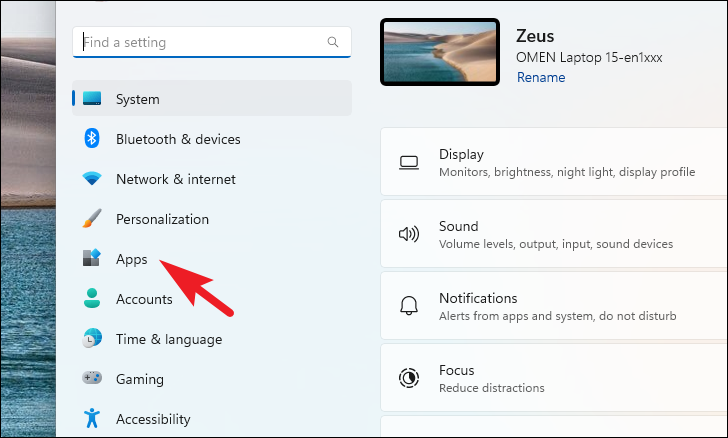Screen dimensions: 728x438
Task: Click the Gaming controller icon
Action: [92, 378]
